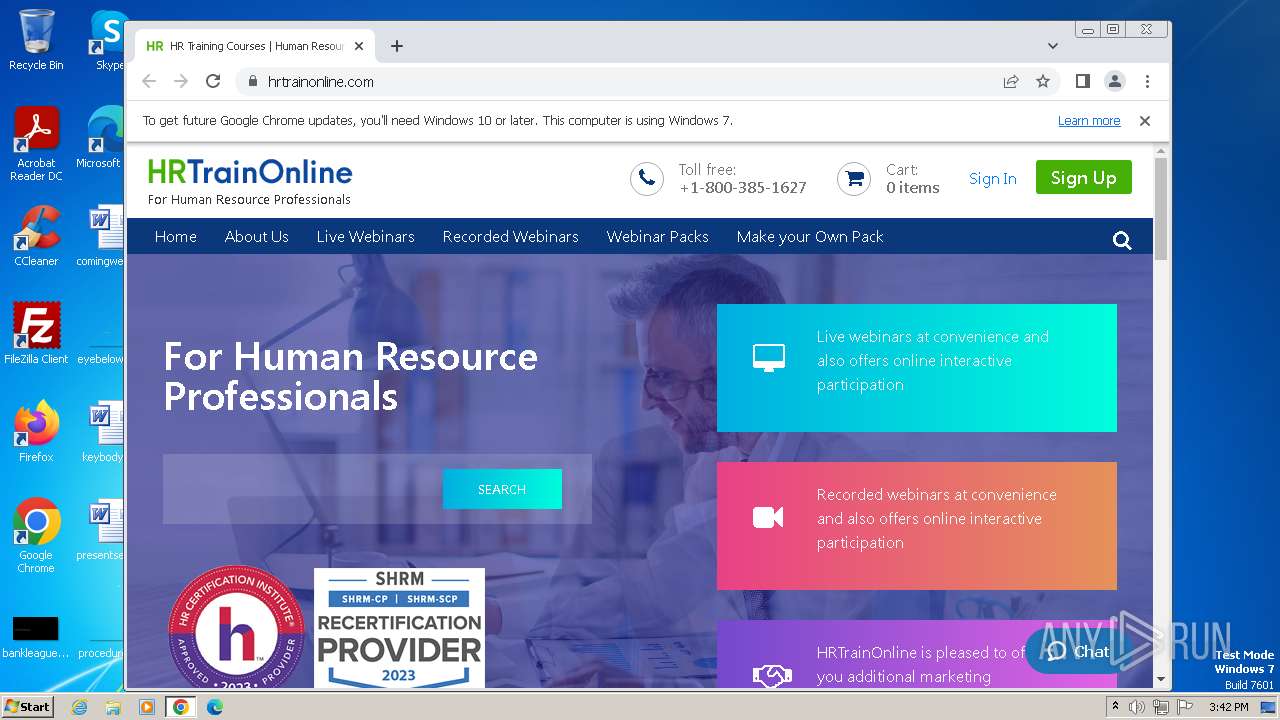View site information lock icon
The image size is (1280, 720).
tap(252, 82)
